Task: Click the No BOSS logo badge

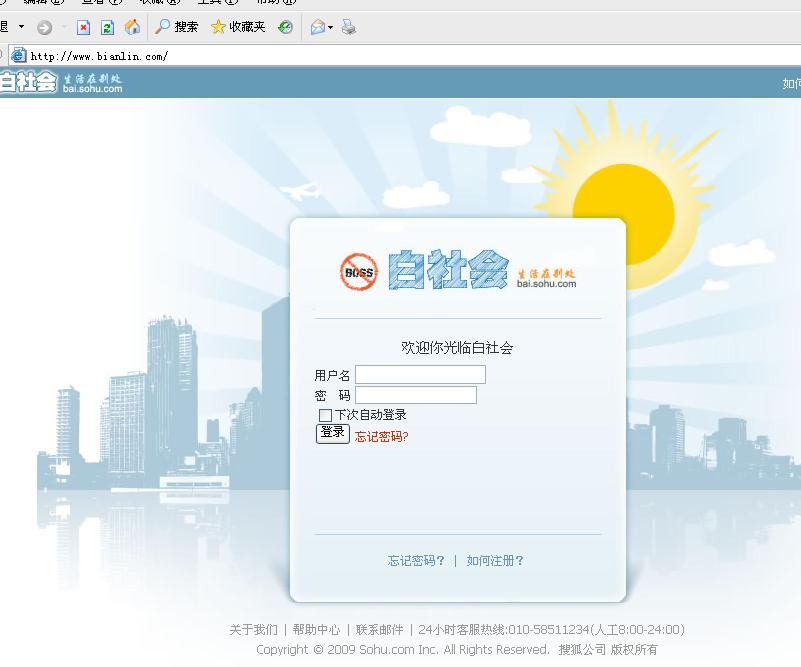Action: 359,272
